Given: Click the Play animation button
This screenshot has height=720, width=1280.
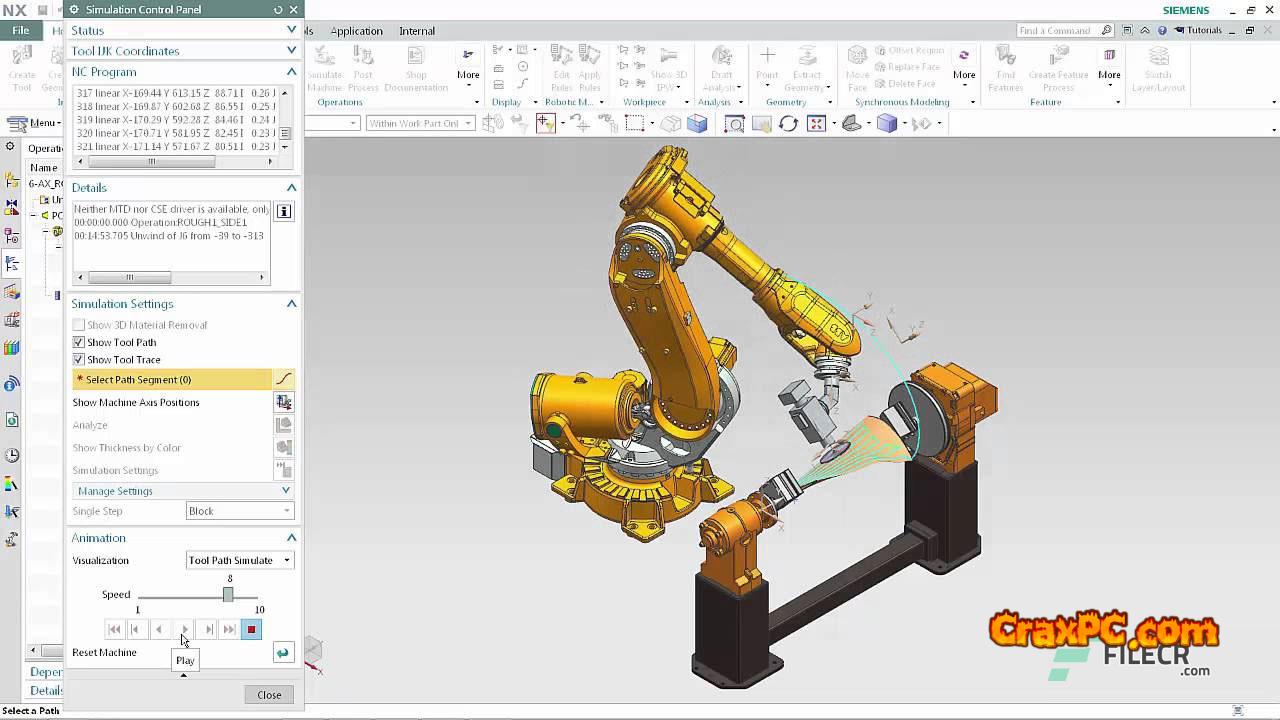Looking at the screenshot, I should pos(184,629).
